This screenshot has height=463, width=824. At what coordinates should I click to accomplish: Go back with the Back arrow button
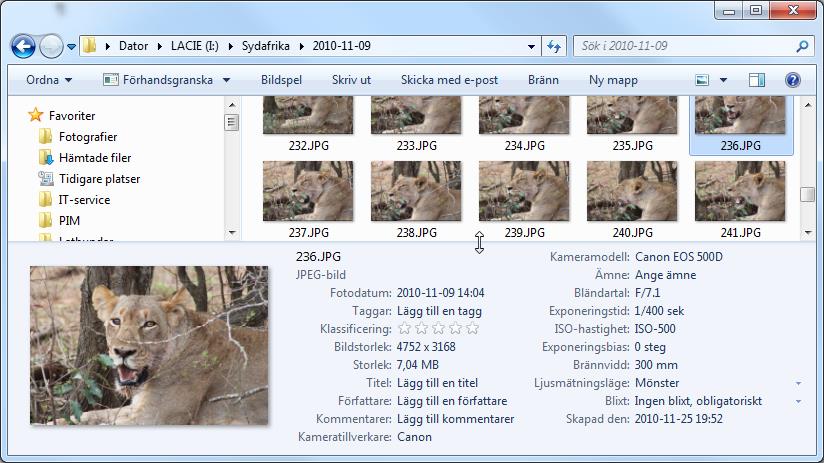pyautogui.click(x=23, y=46)
